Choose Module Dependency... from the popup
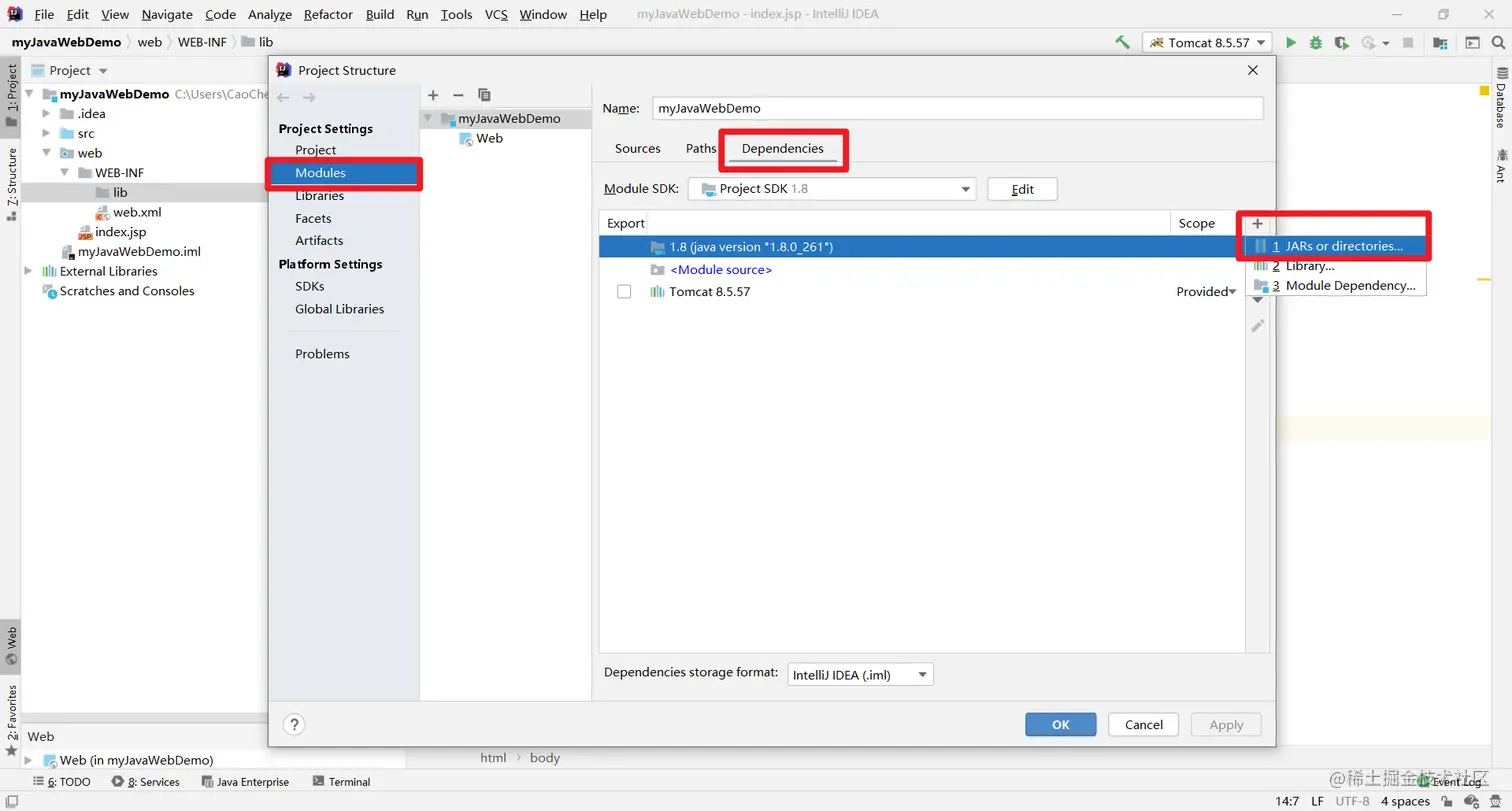This screenshot has width=1512, height=811. [1337, 285]
